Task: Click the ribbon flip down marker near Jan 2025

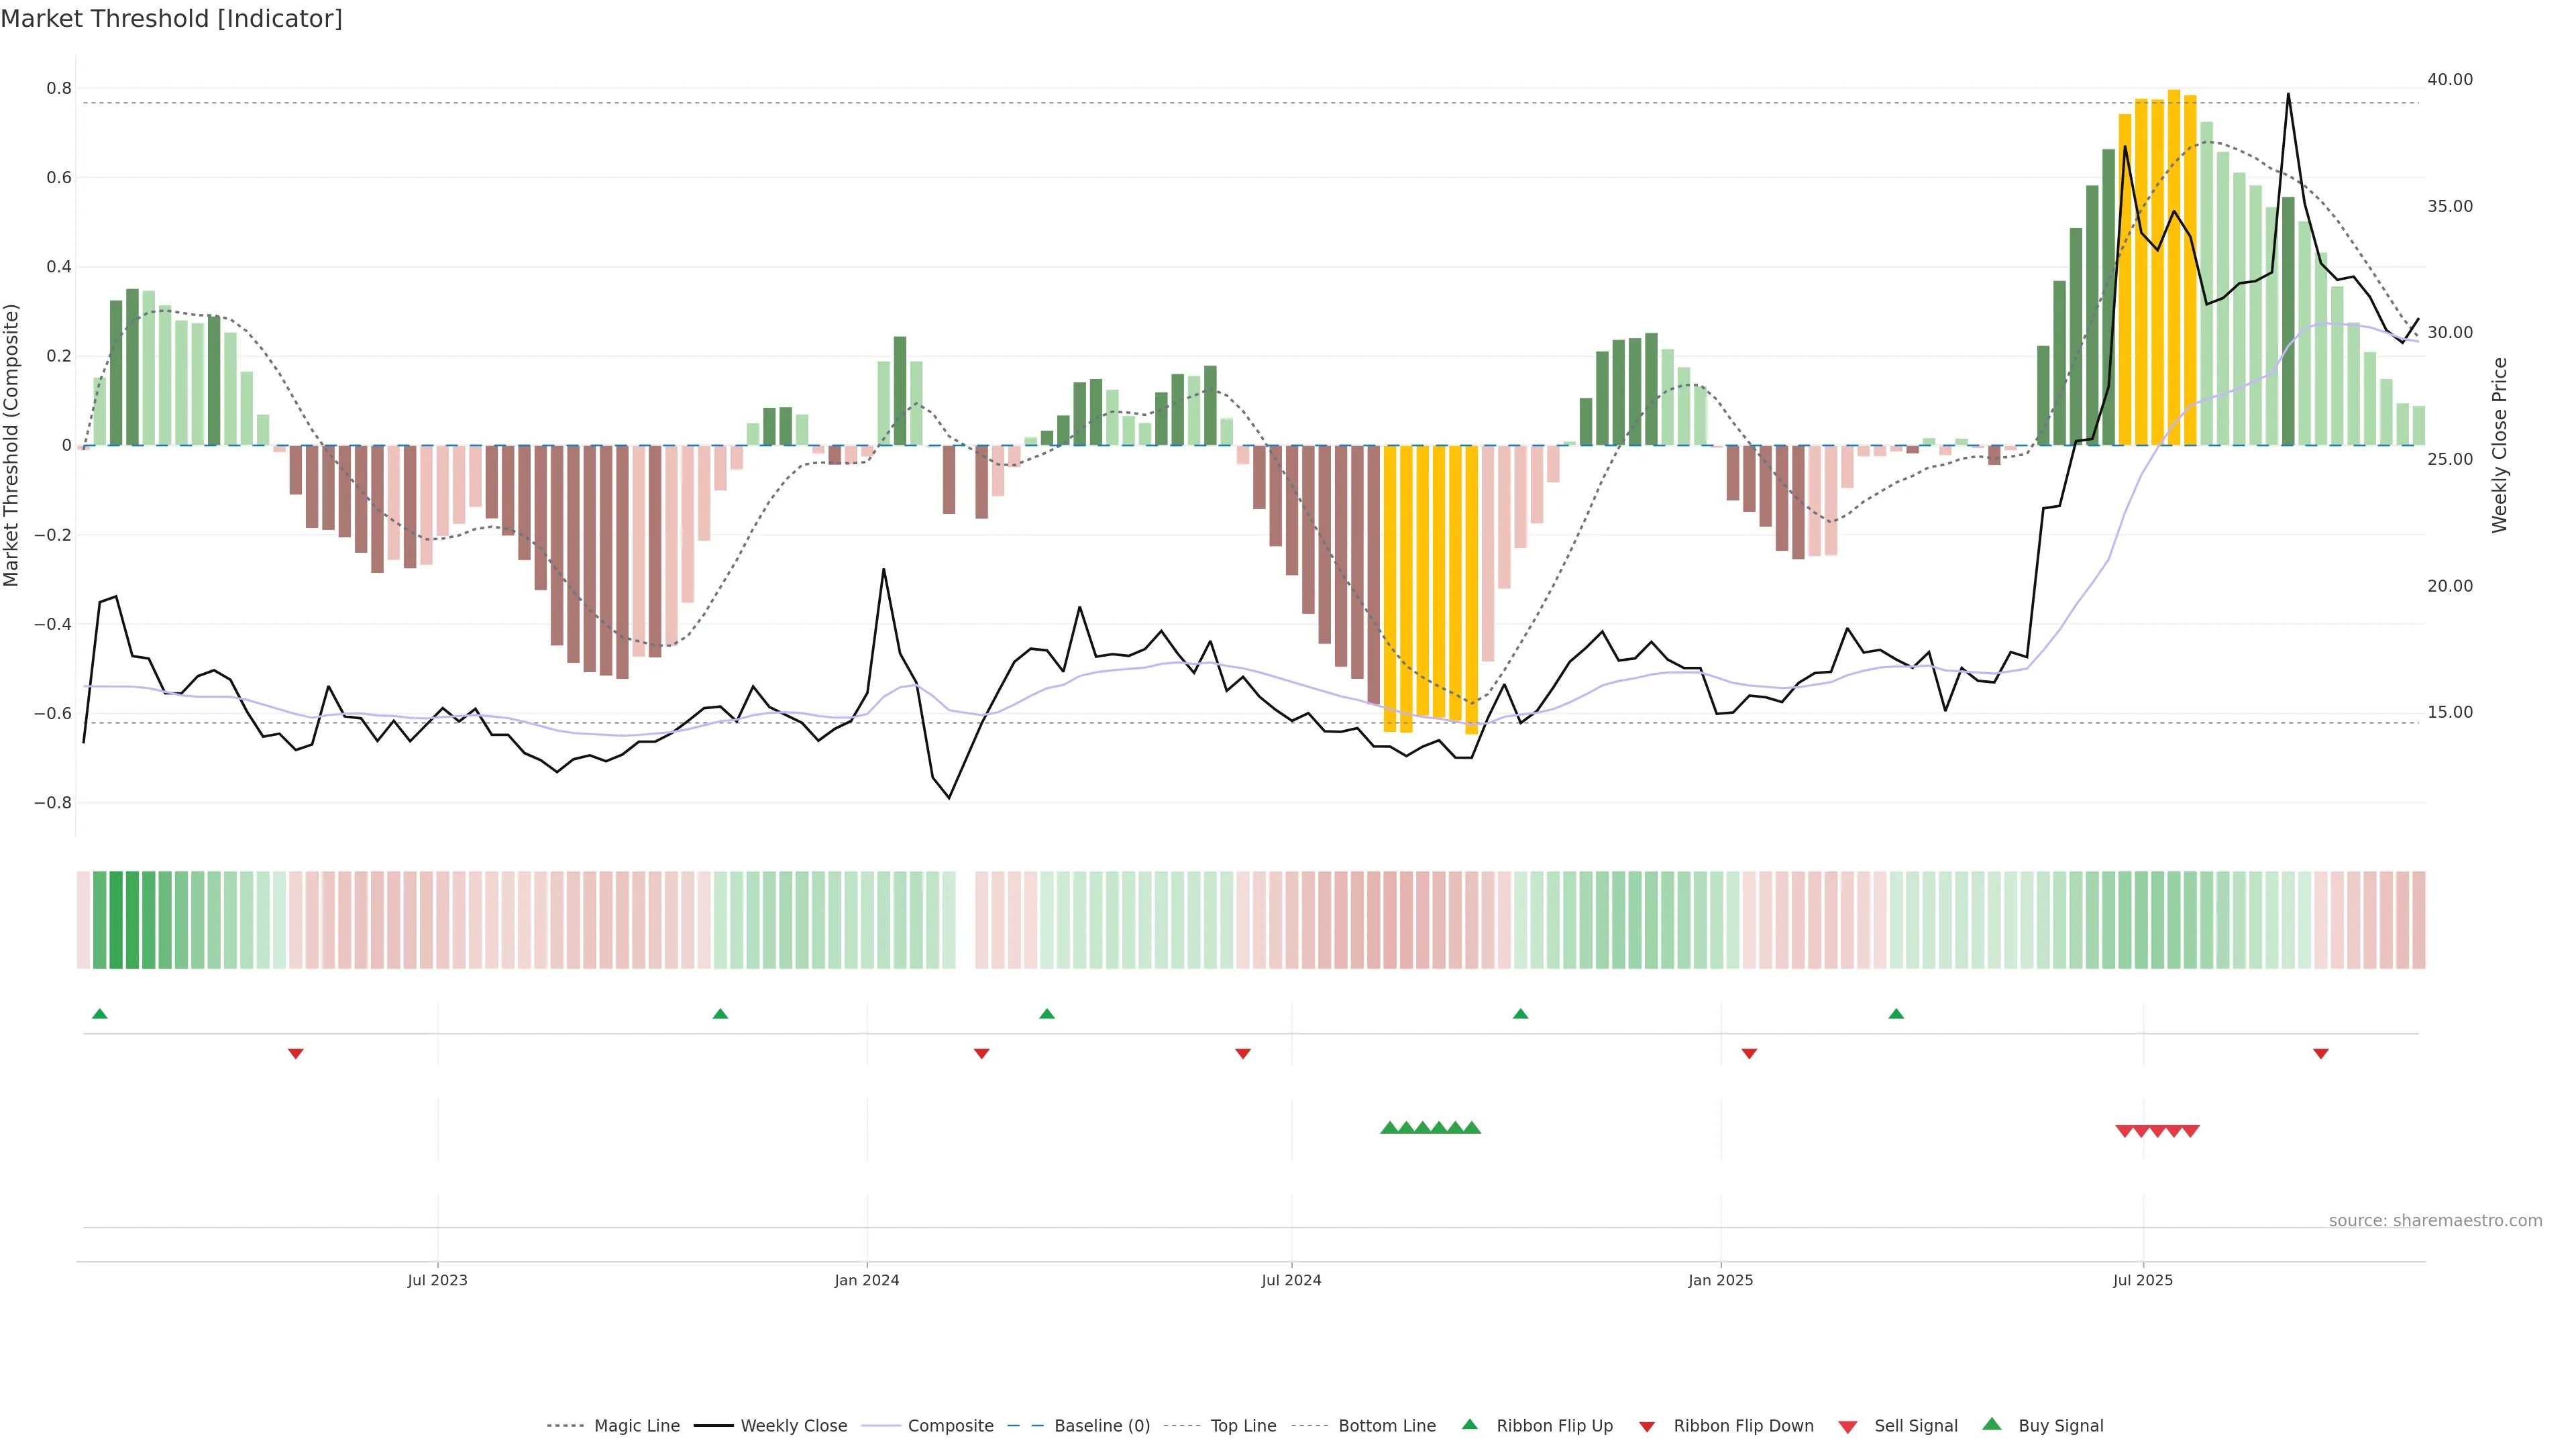Action: point(1749,1054)
